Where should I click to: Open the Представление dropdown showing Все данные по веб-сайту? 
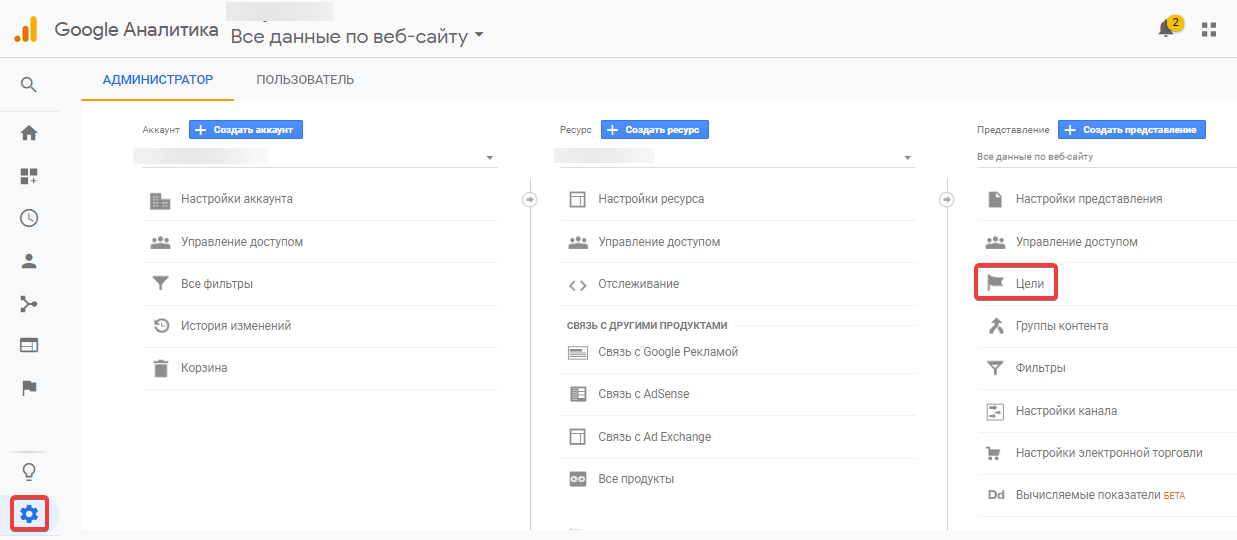tap(1106, 157)
